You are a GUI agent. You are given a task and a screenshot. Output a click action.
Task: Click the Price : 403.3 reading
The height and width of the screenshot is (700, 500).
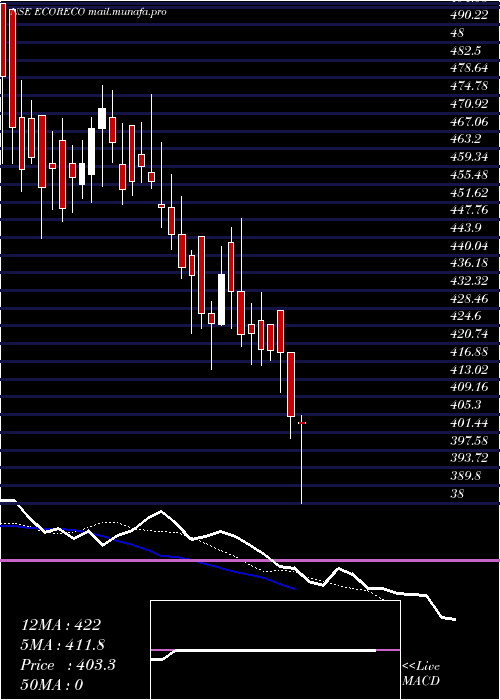(x=68, y=665)
